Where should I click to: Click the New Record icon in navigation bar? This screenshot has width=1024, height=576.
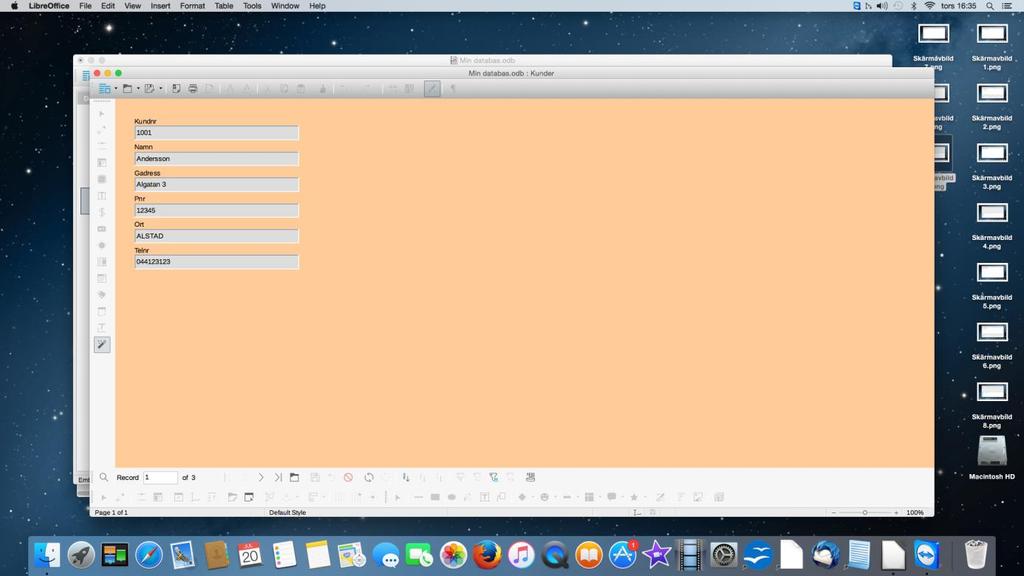point(295,477)
